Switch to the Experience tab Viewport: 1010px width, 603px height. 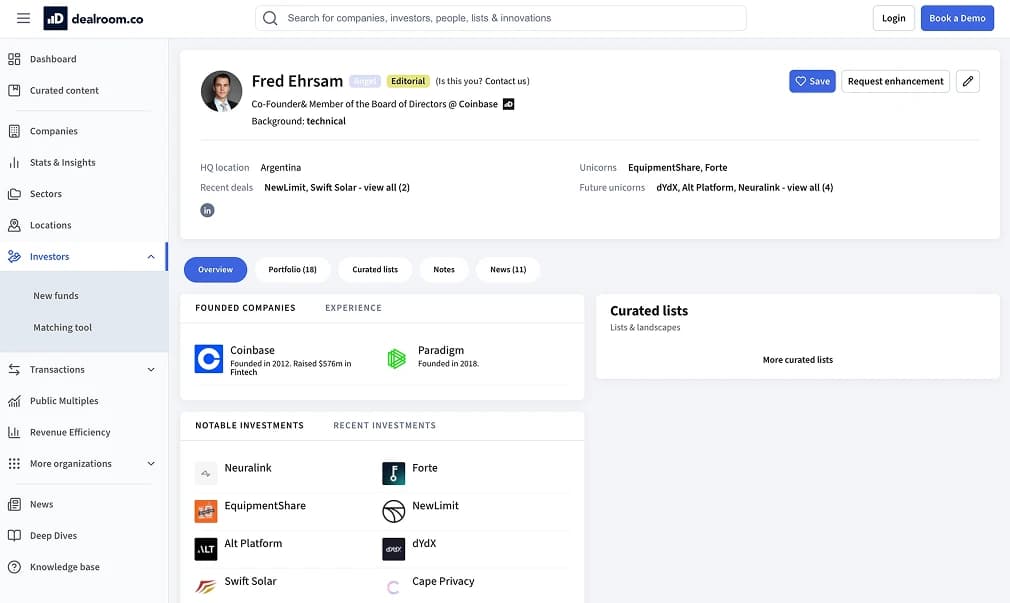pyautogui.click(x=354, y=308)
